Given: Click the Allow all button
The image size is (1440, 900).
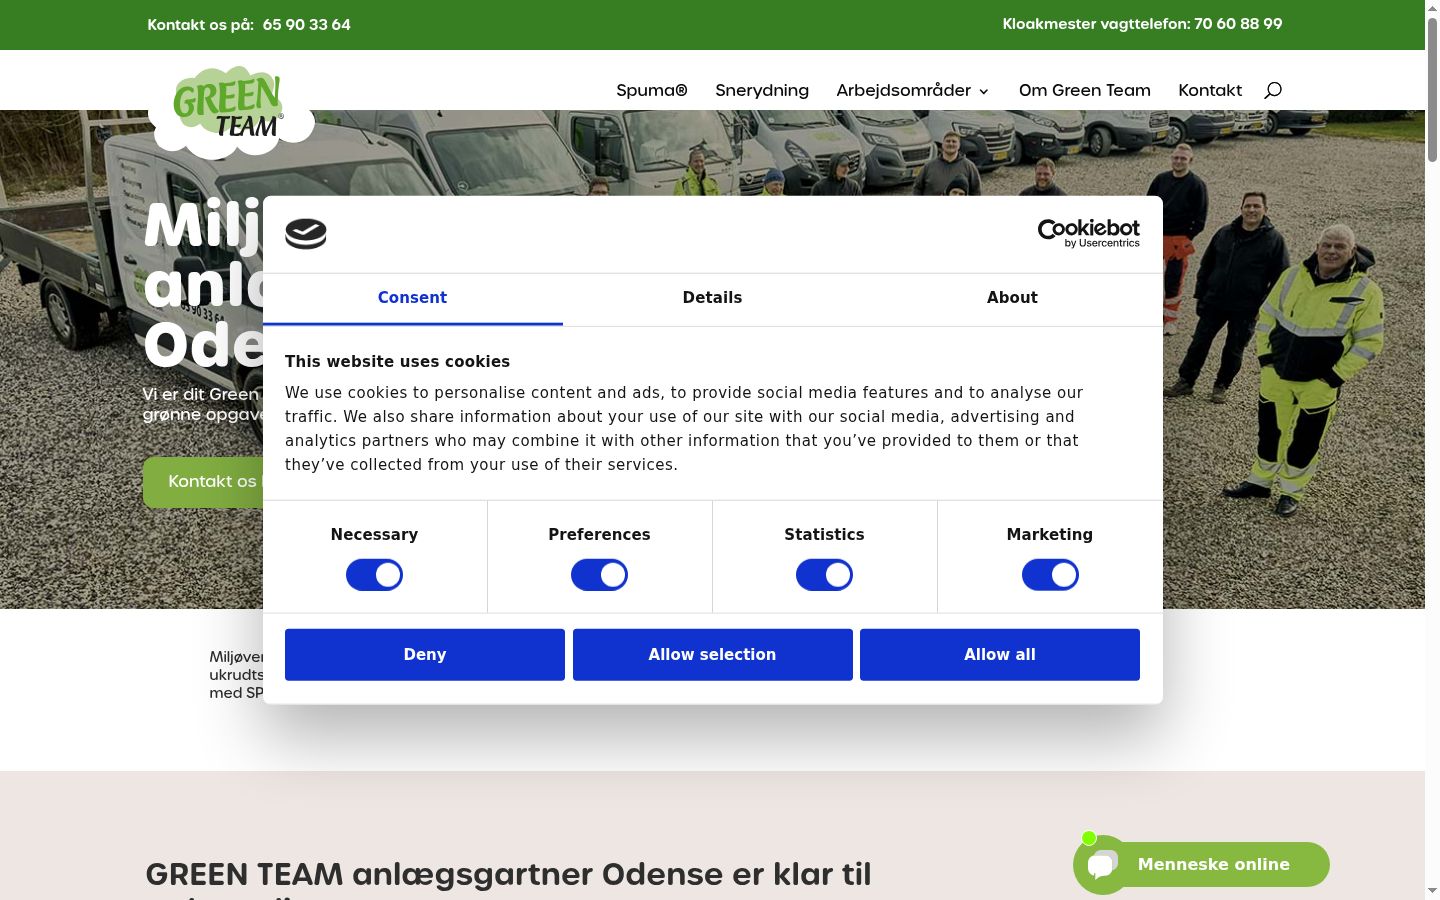Looking at the screenshot, I should click(1000, 655).
